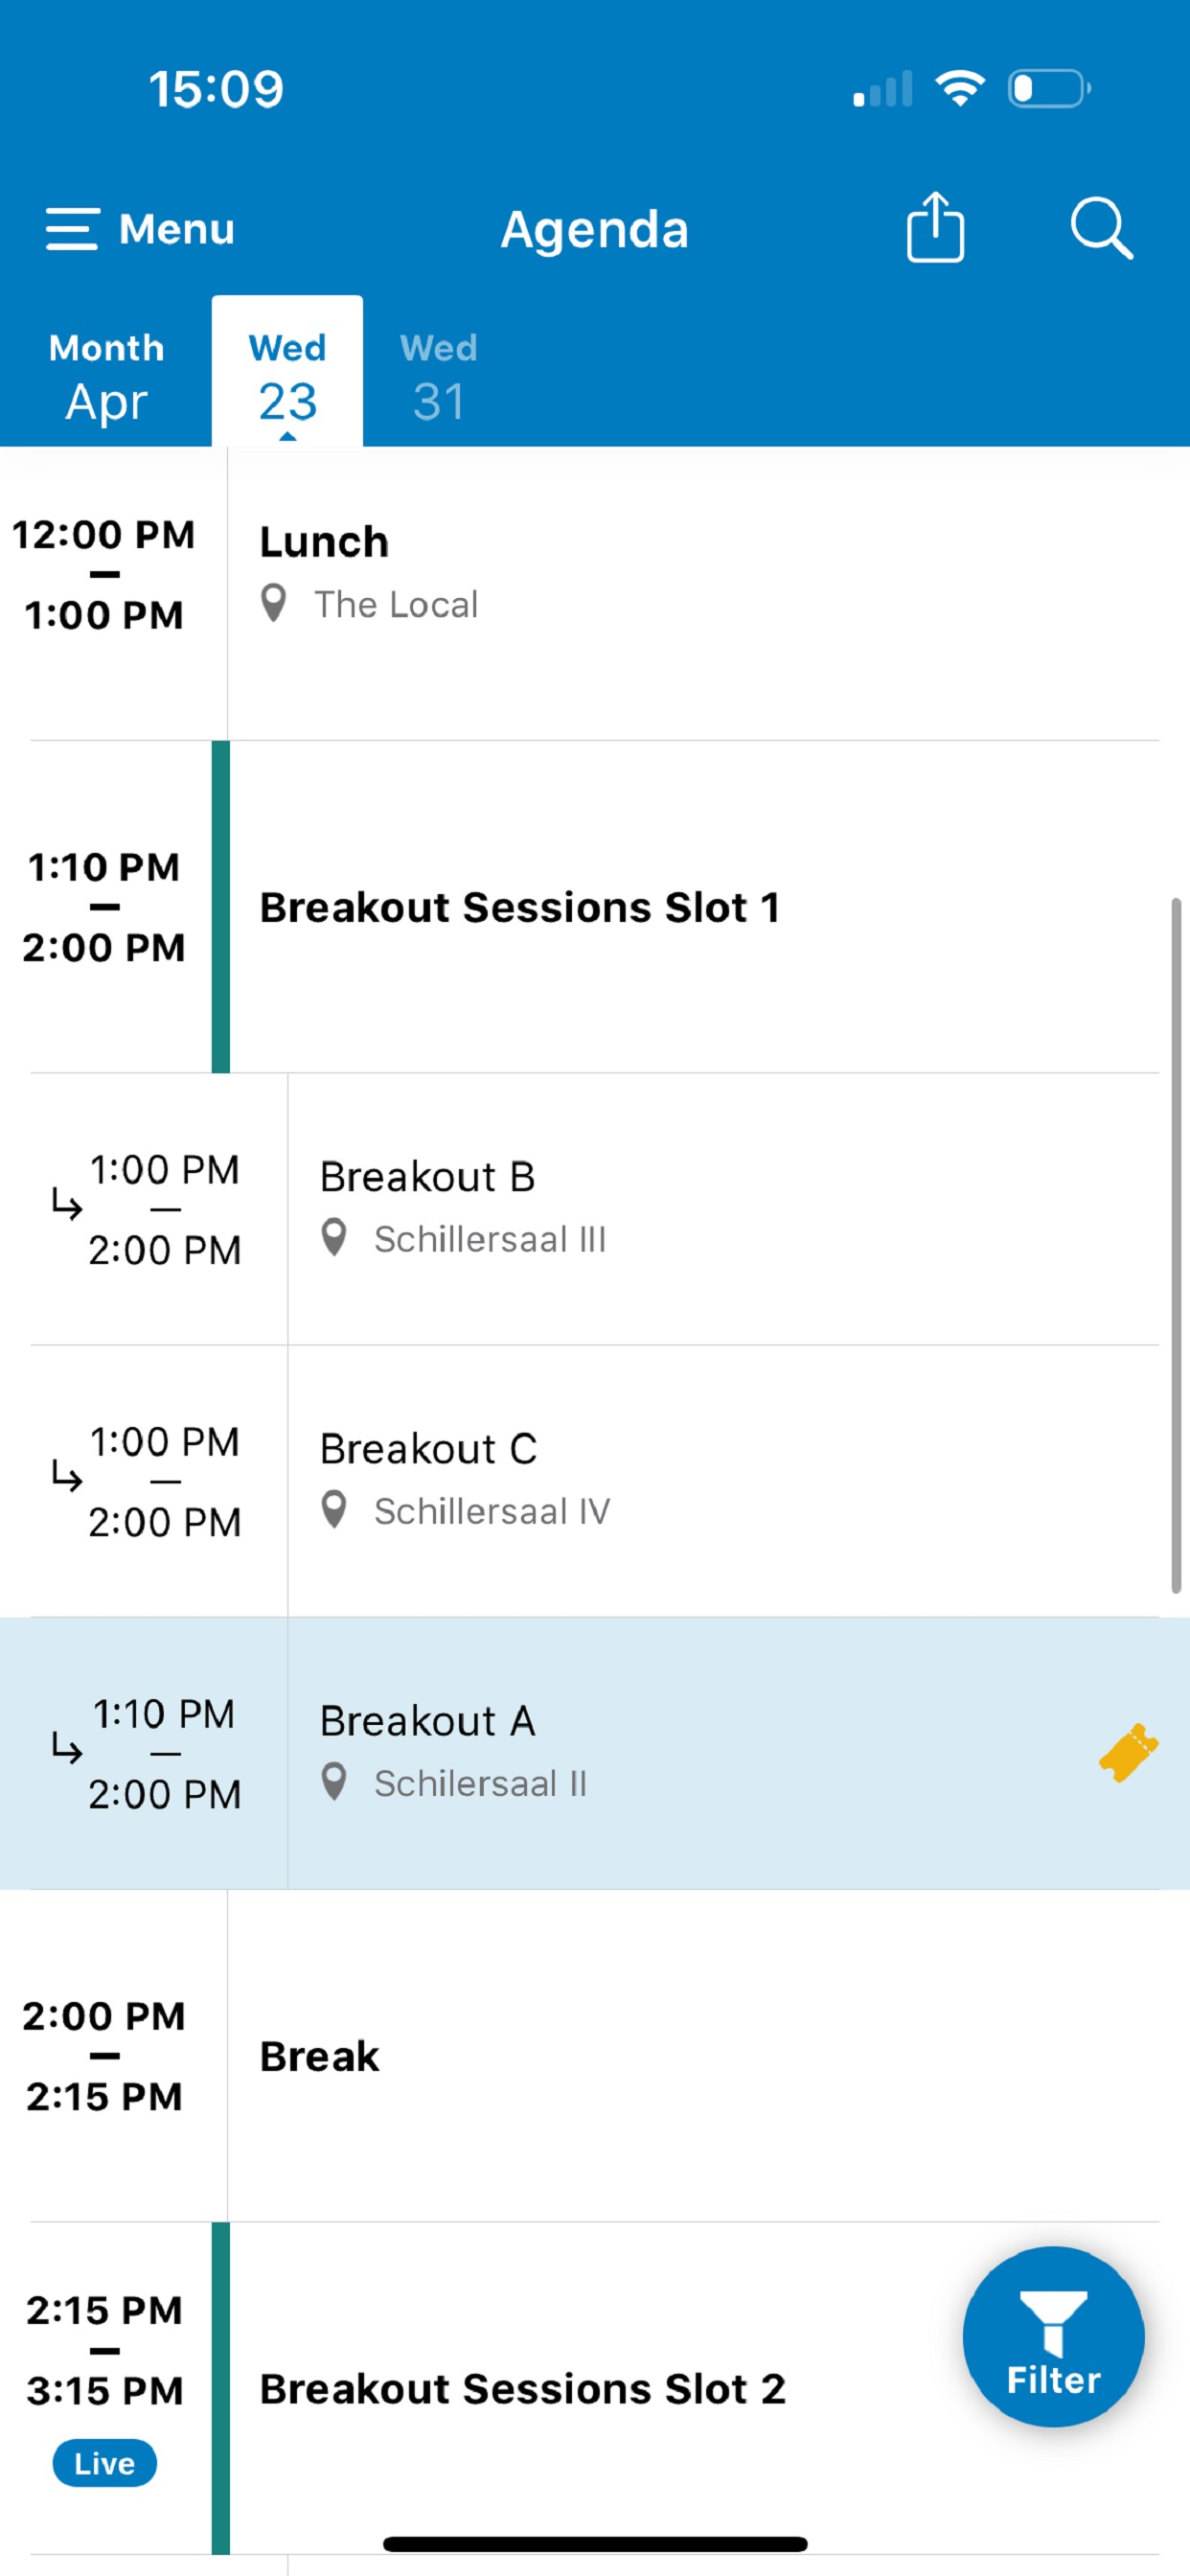
Task: Tap the location pin beside Schilersaal II
Action: click(334, 1782)
